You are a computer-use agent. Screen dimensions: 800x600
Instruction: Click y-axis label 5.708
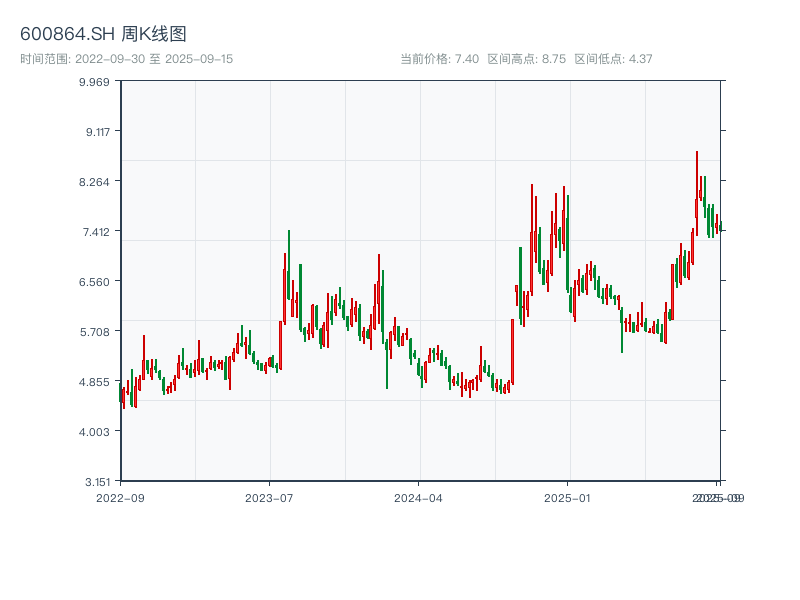(94, 332)
